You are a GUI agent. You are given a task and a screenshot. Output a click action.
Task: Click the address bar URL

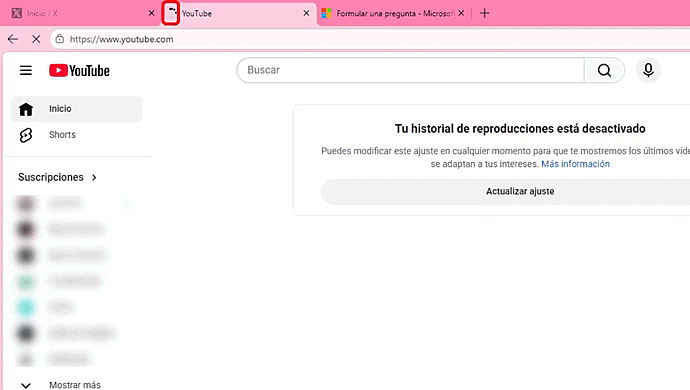121,39
